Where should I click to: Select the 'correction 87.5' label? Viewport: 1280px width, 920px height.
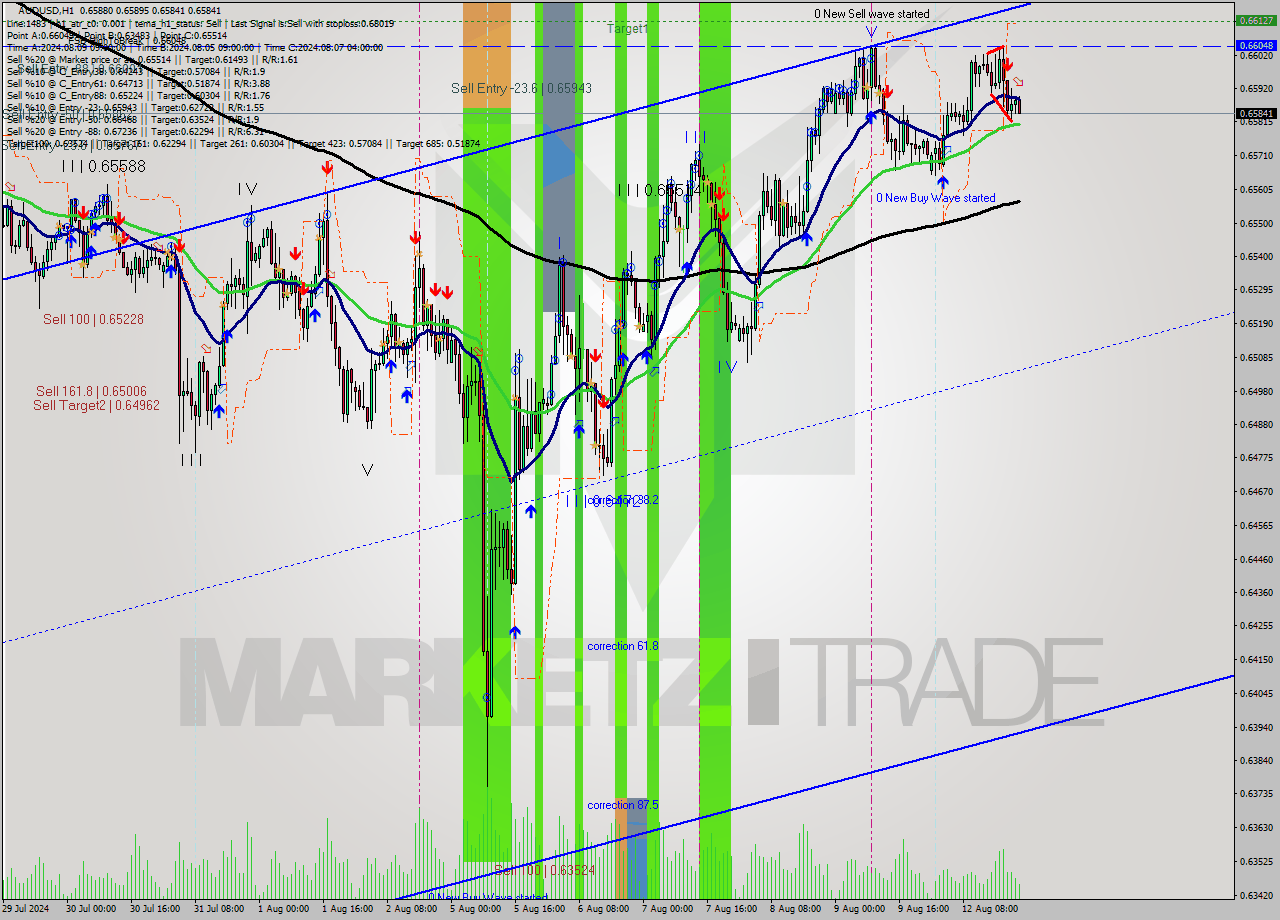tap(623, 805)
